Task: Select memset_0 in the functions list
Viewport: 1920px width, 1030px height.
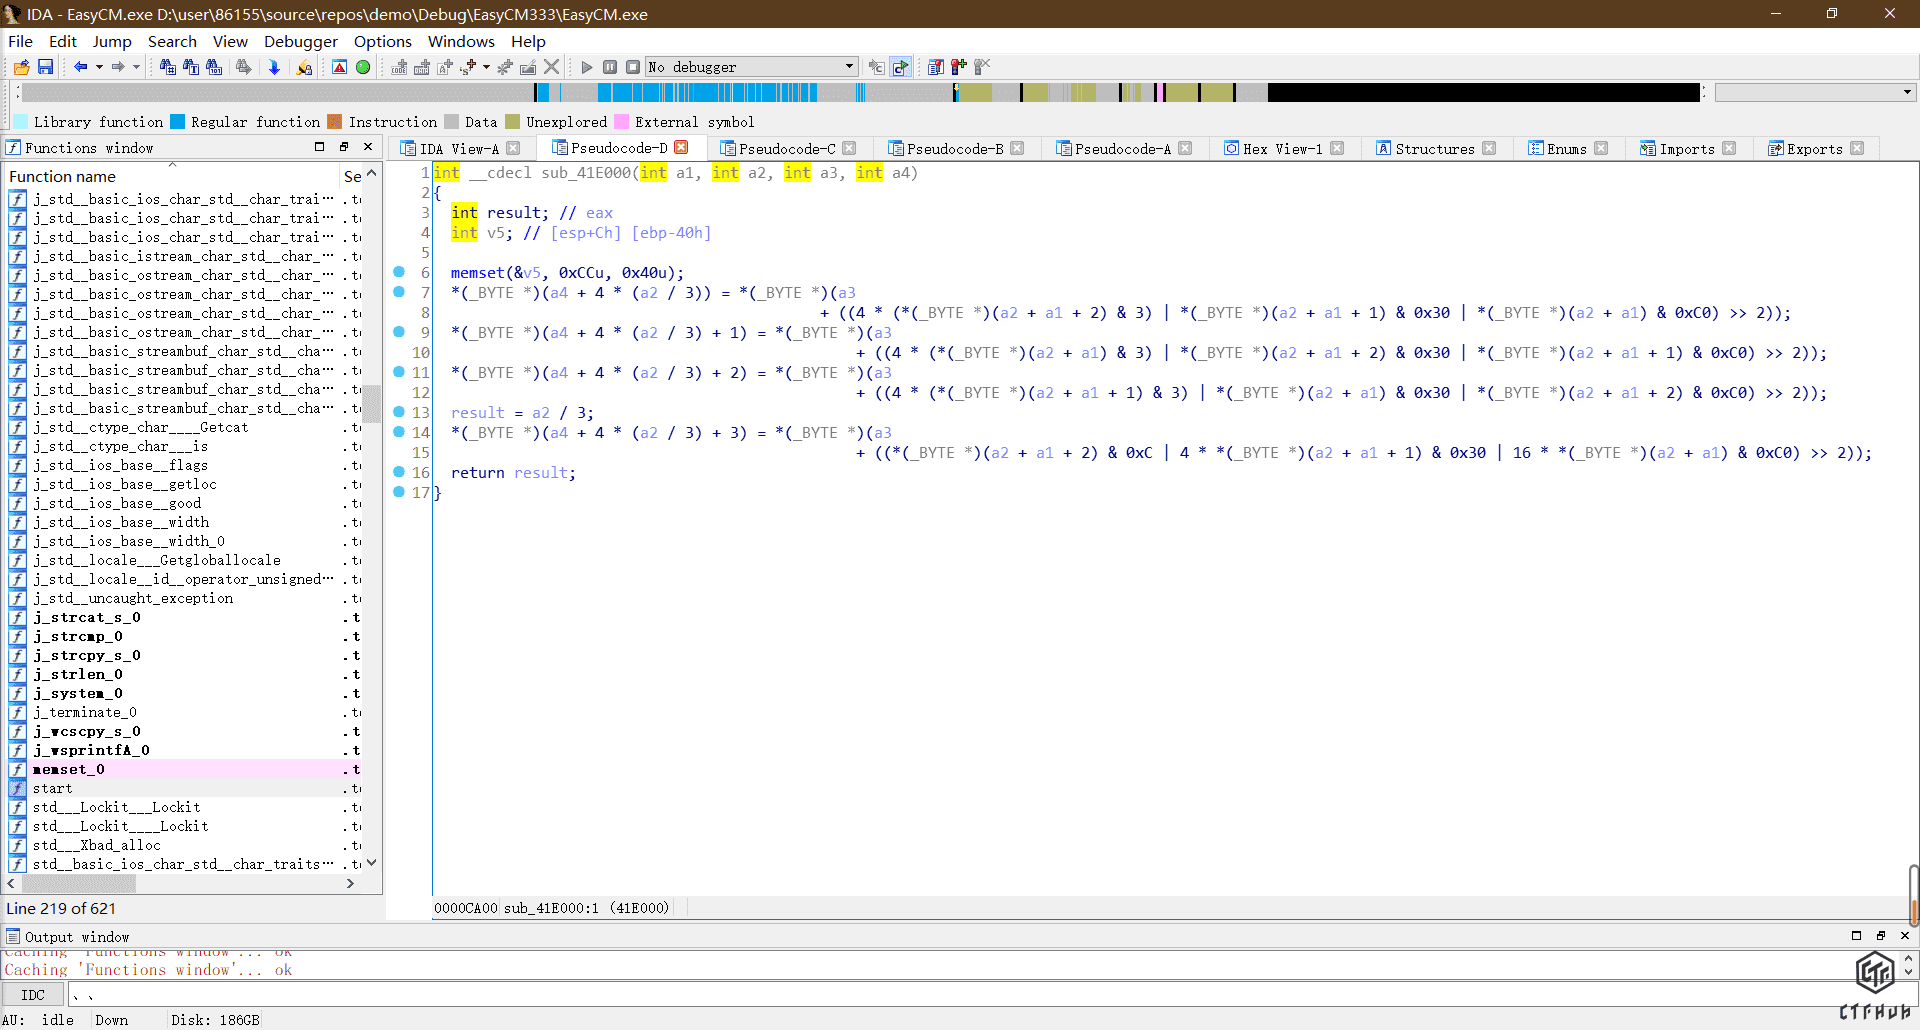Action: (x=69, y=769)
